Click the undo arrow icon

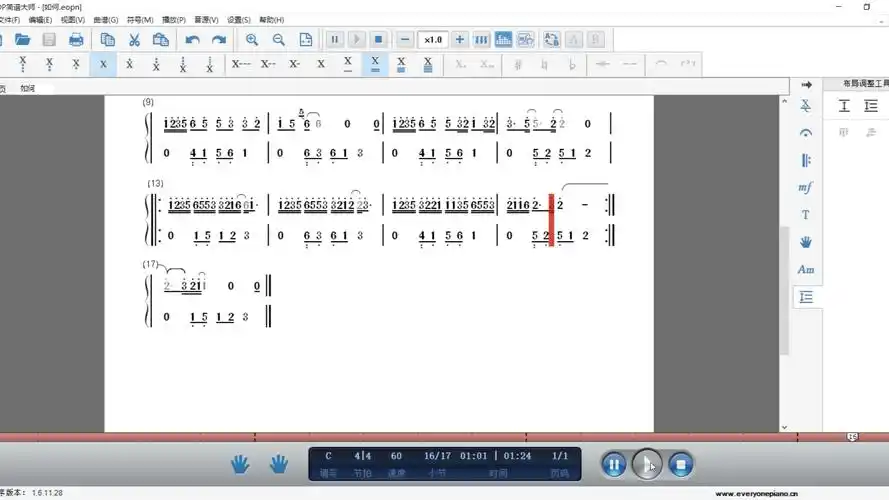click(192, 40)
